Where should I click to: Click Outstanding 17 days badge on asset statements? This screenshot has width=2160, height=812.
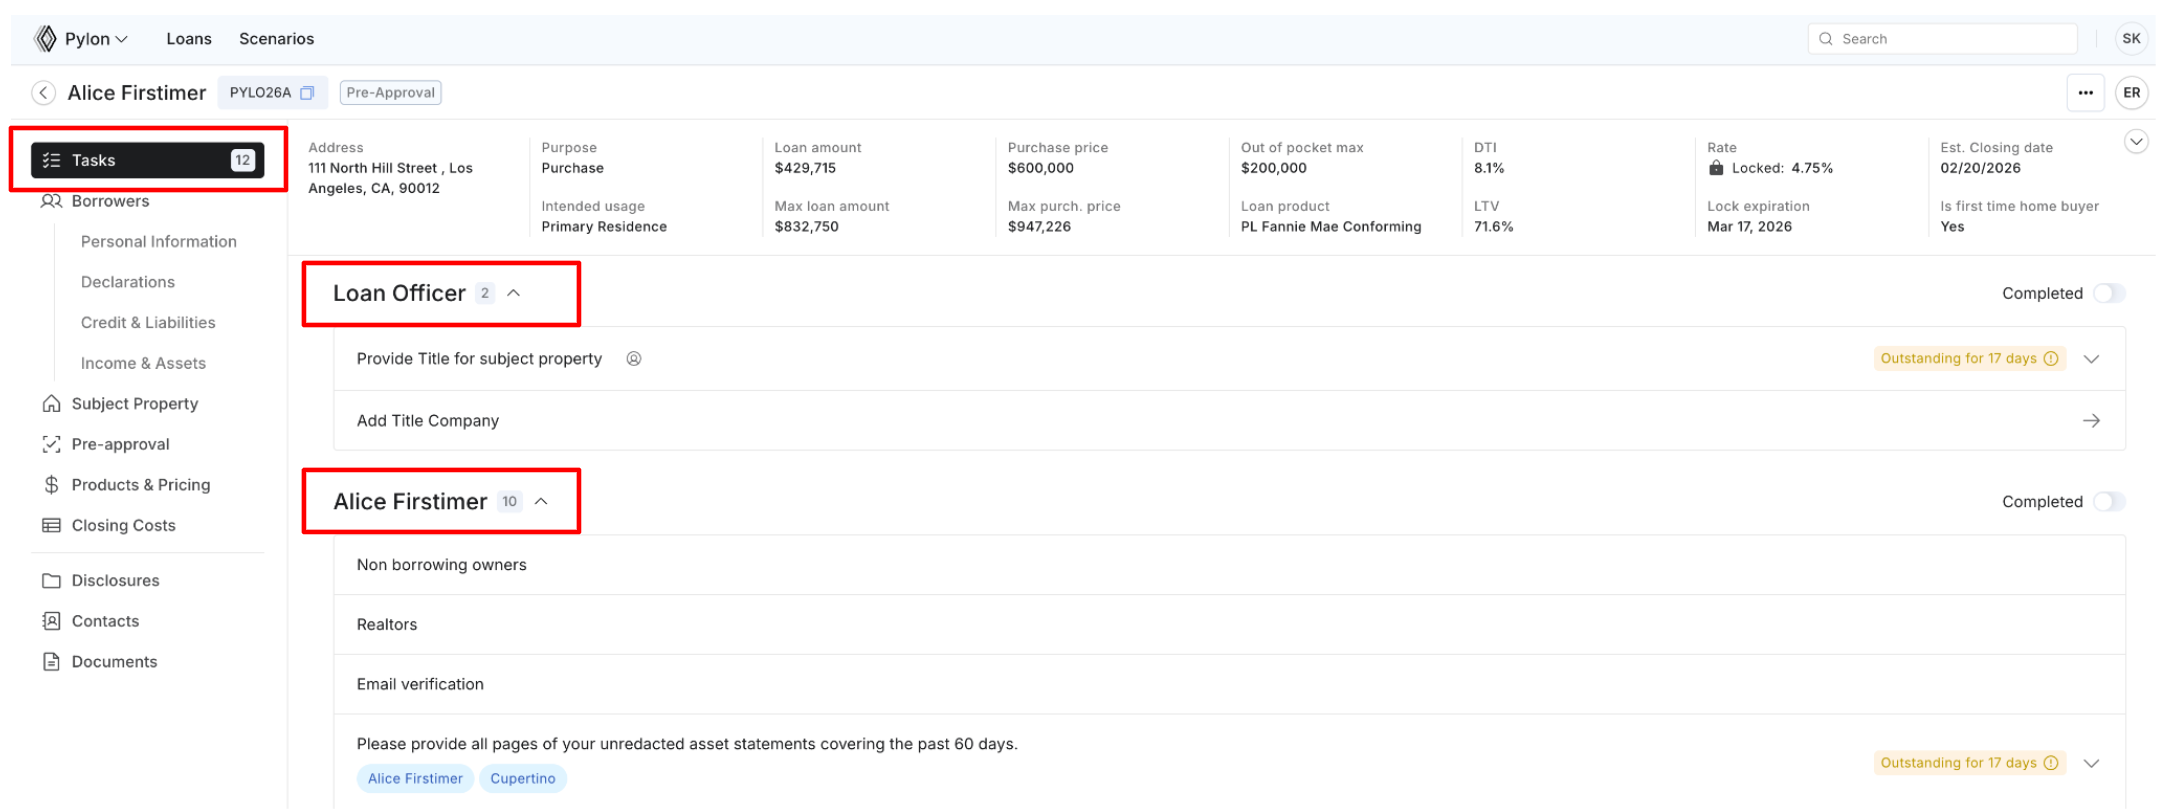tap(1969, 763)
